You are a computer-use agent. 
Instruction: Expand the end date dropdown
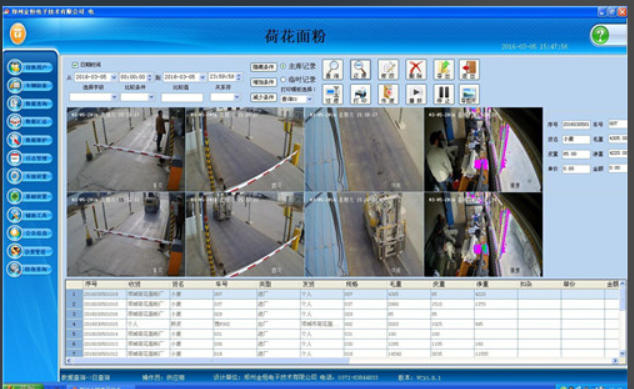point(202,77)
